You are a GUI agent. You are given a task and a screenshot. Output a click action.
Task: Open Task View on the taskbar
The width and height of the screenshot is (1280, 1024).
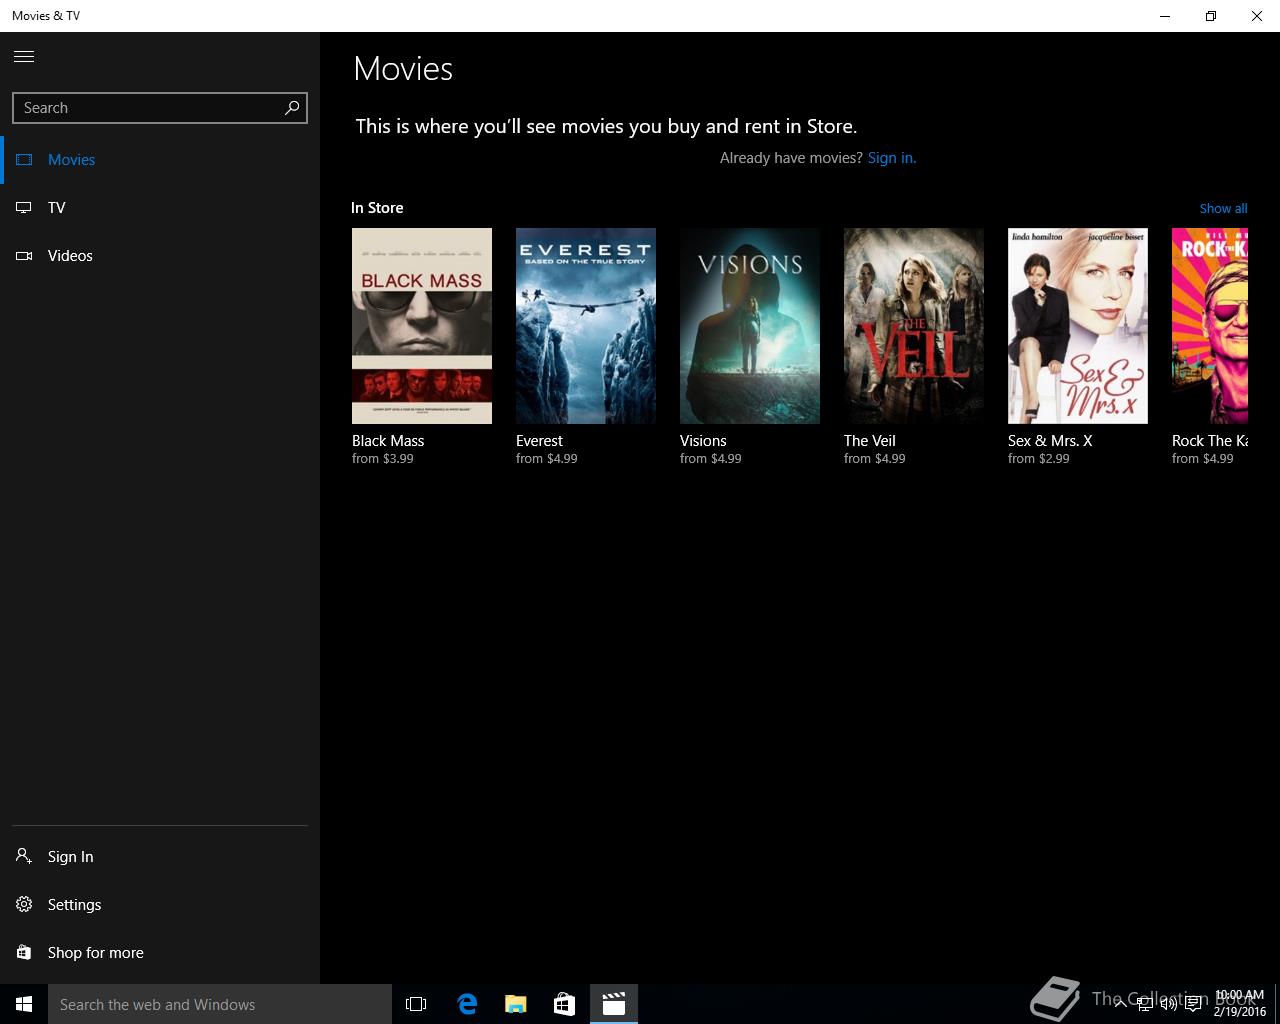pyautogui.click(x=416, y=1004)
